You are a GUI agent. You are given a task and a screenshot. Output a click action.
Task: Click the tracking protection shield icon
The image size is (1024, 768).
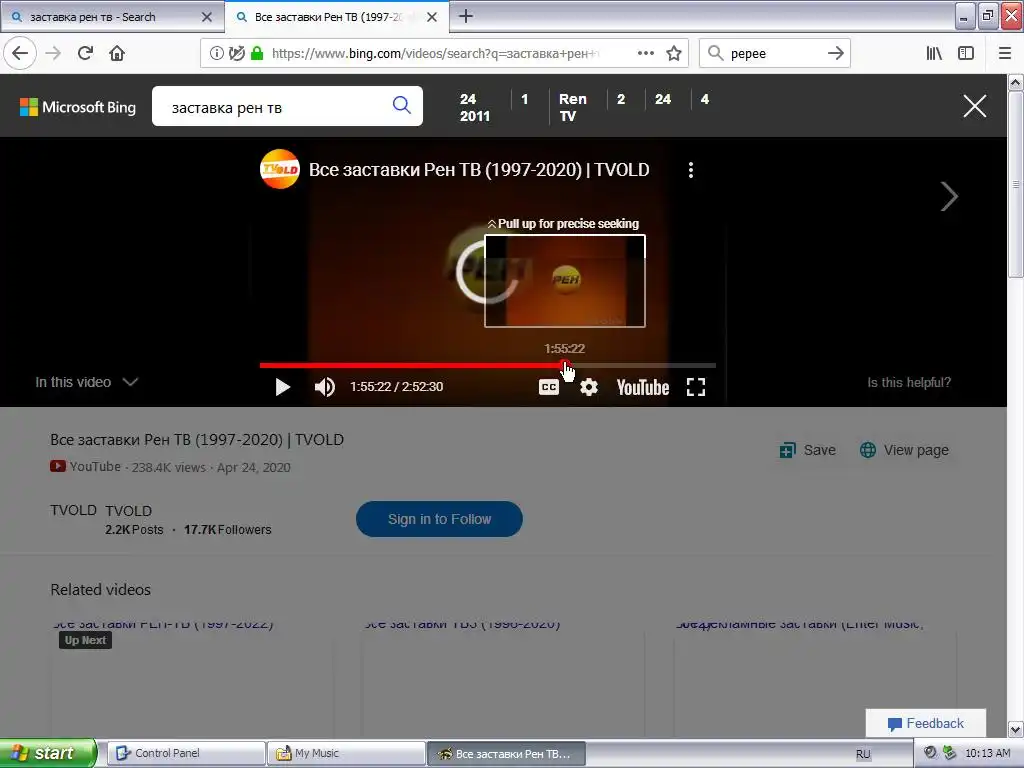point(236,53)
